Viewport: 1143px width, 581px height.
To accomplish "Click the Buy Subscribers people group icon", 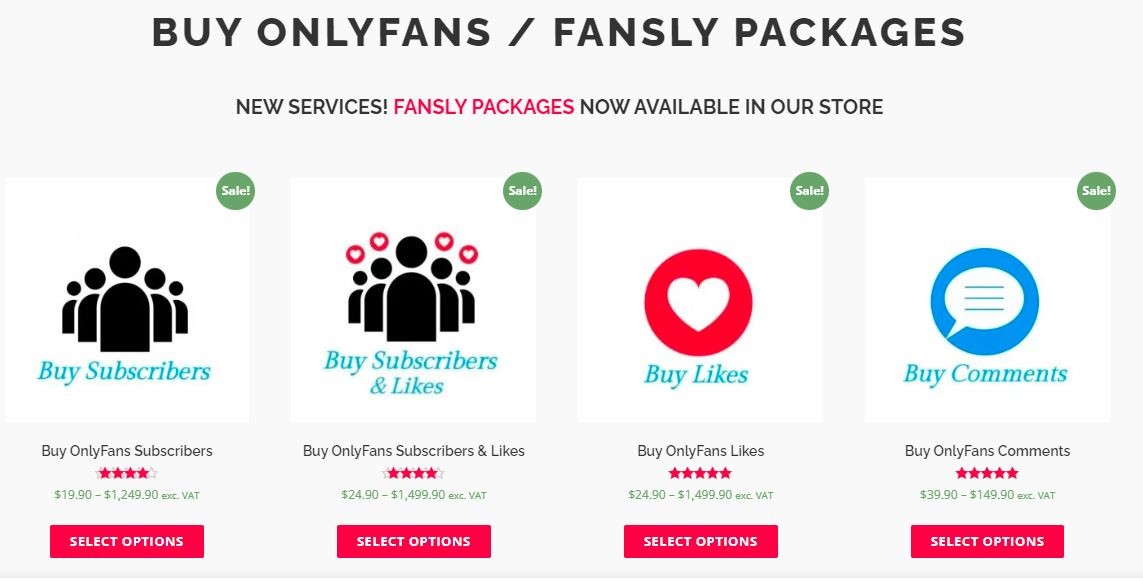I will (125, 294).
